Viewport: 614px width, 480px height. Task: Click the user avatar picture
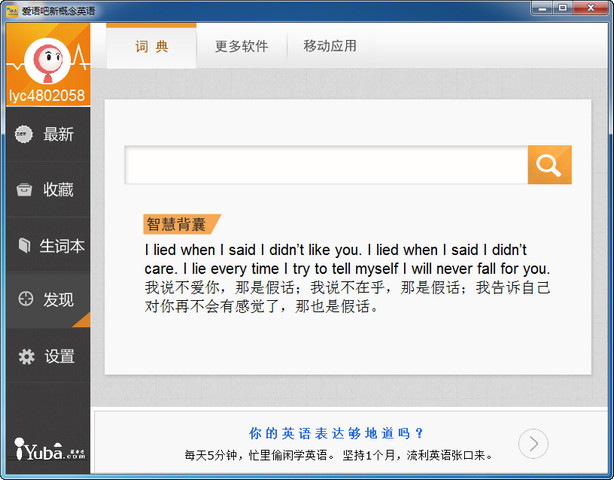coord(48,61)
